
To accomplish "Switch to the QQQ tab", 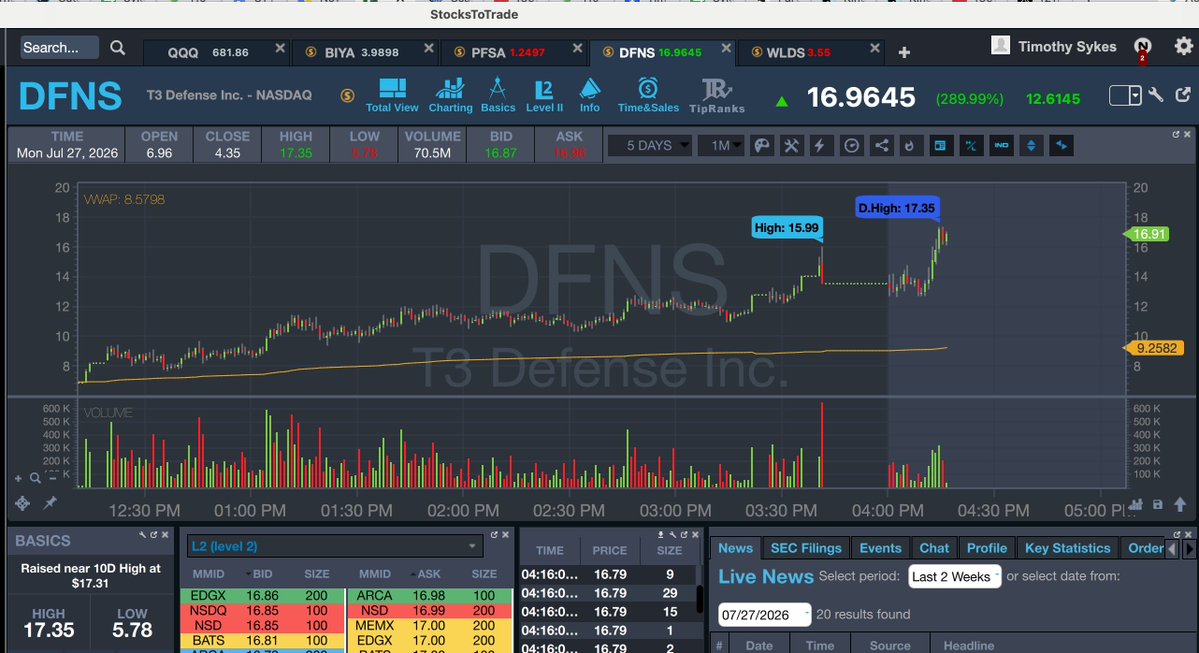I will pyautogui.click(x=208, y=52).
